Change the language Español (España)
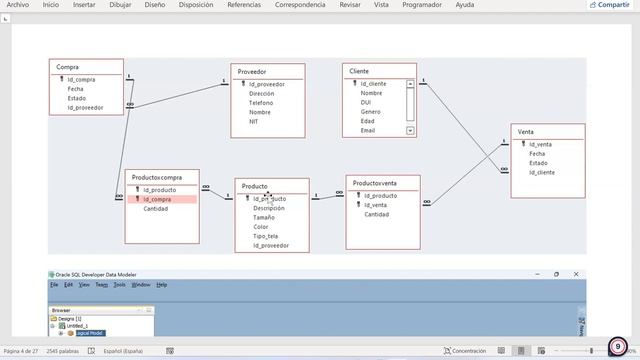 [x=123, y=351]
